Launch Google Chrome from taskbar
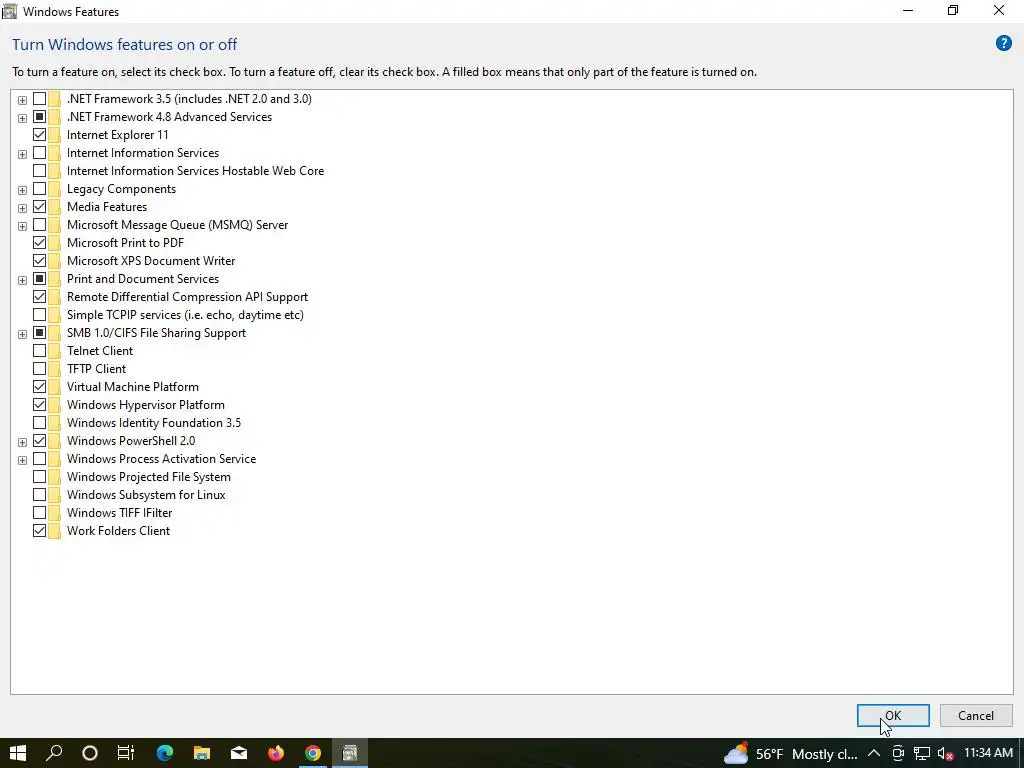 (313, 753)
